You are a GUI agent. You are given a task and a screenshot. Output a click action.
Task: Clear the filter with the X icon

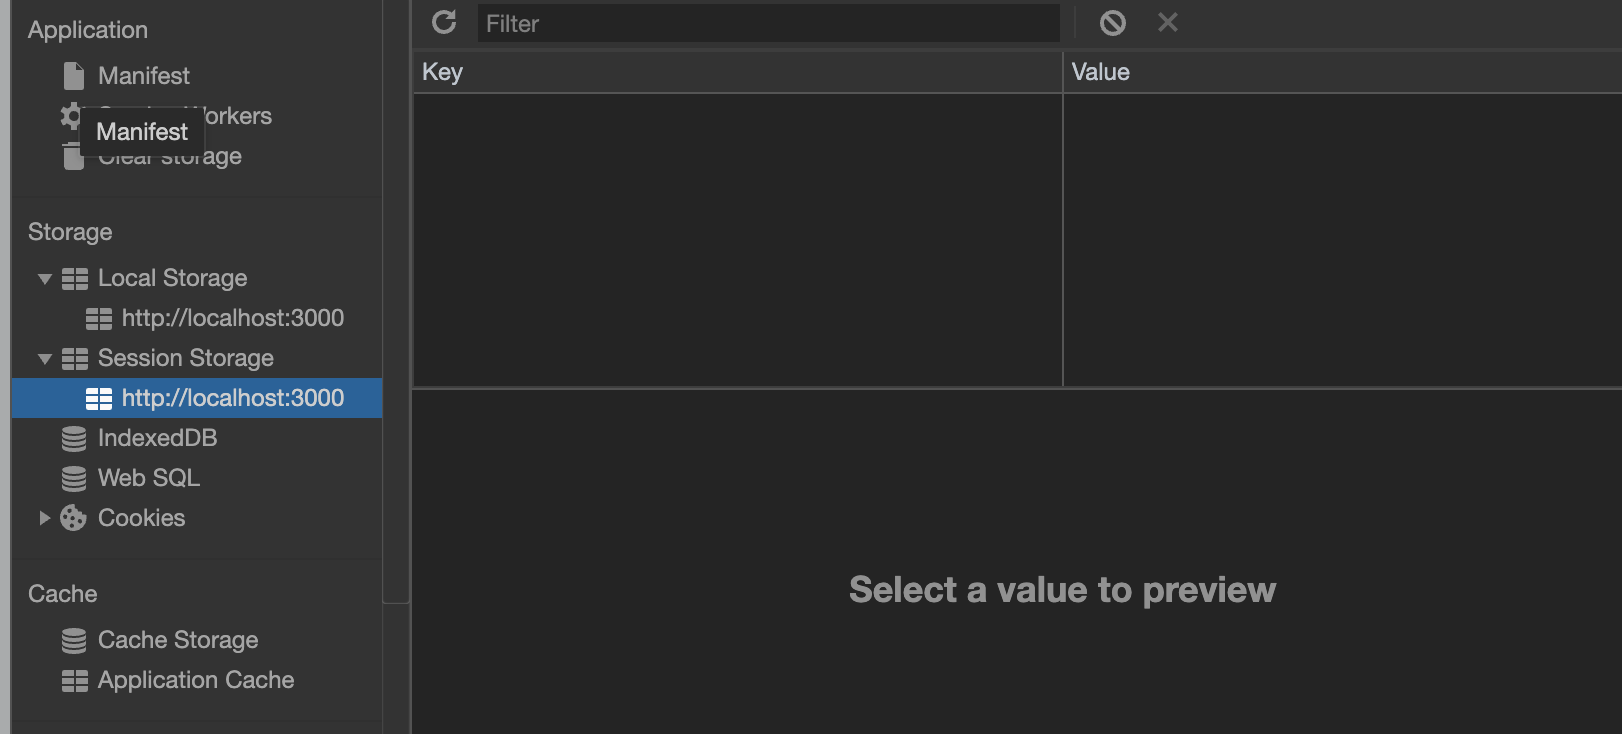(1167, 22)
